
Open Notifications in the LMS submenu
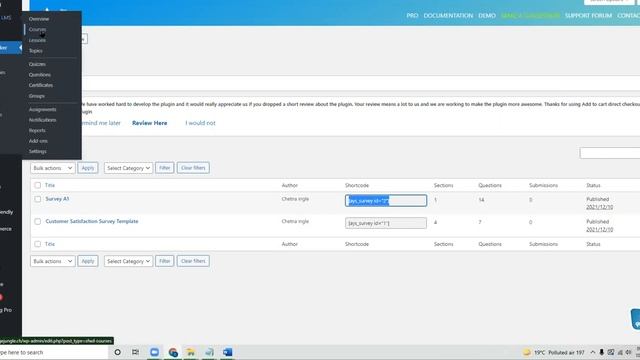(x=42, y=120)
